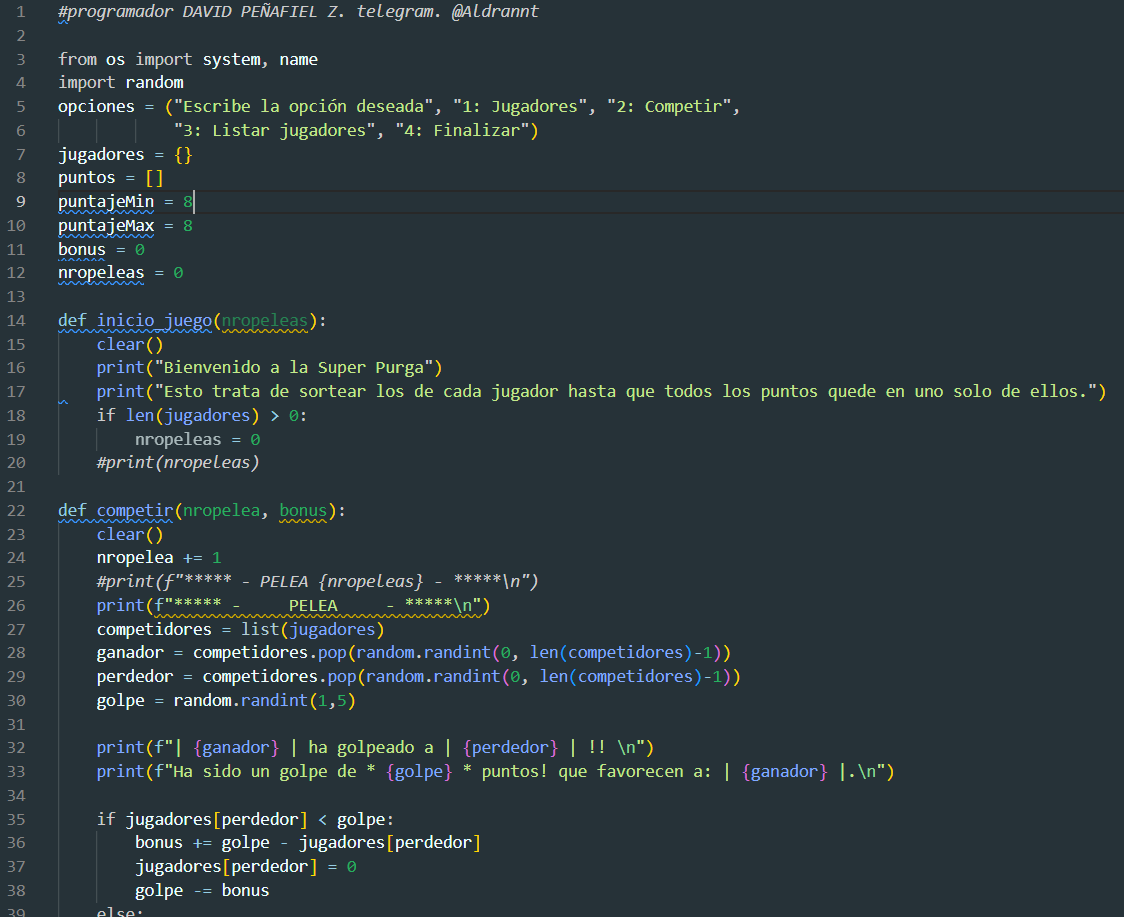Click 'jugadores = {}' on line 7
The width and height of the screenshot is (1124, 917).
pos(125,154)
